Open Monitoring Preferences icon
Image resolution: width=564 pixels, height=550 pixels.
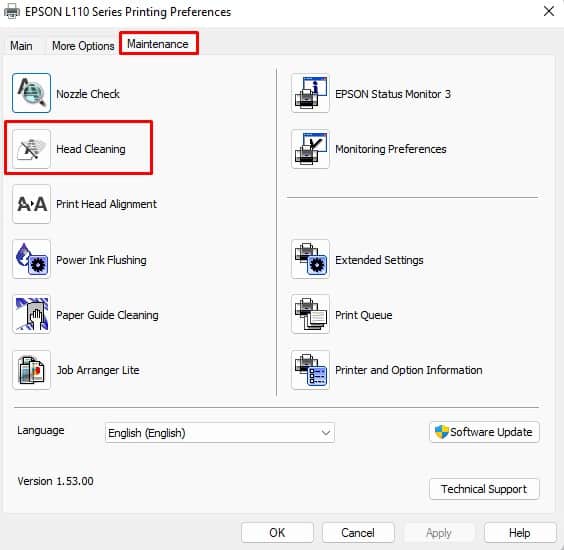click(310, 149)
